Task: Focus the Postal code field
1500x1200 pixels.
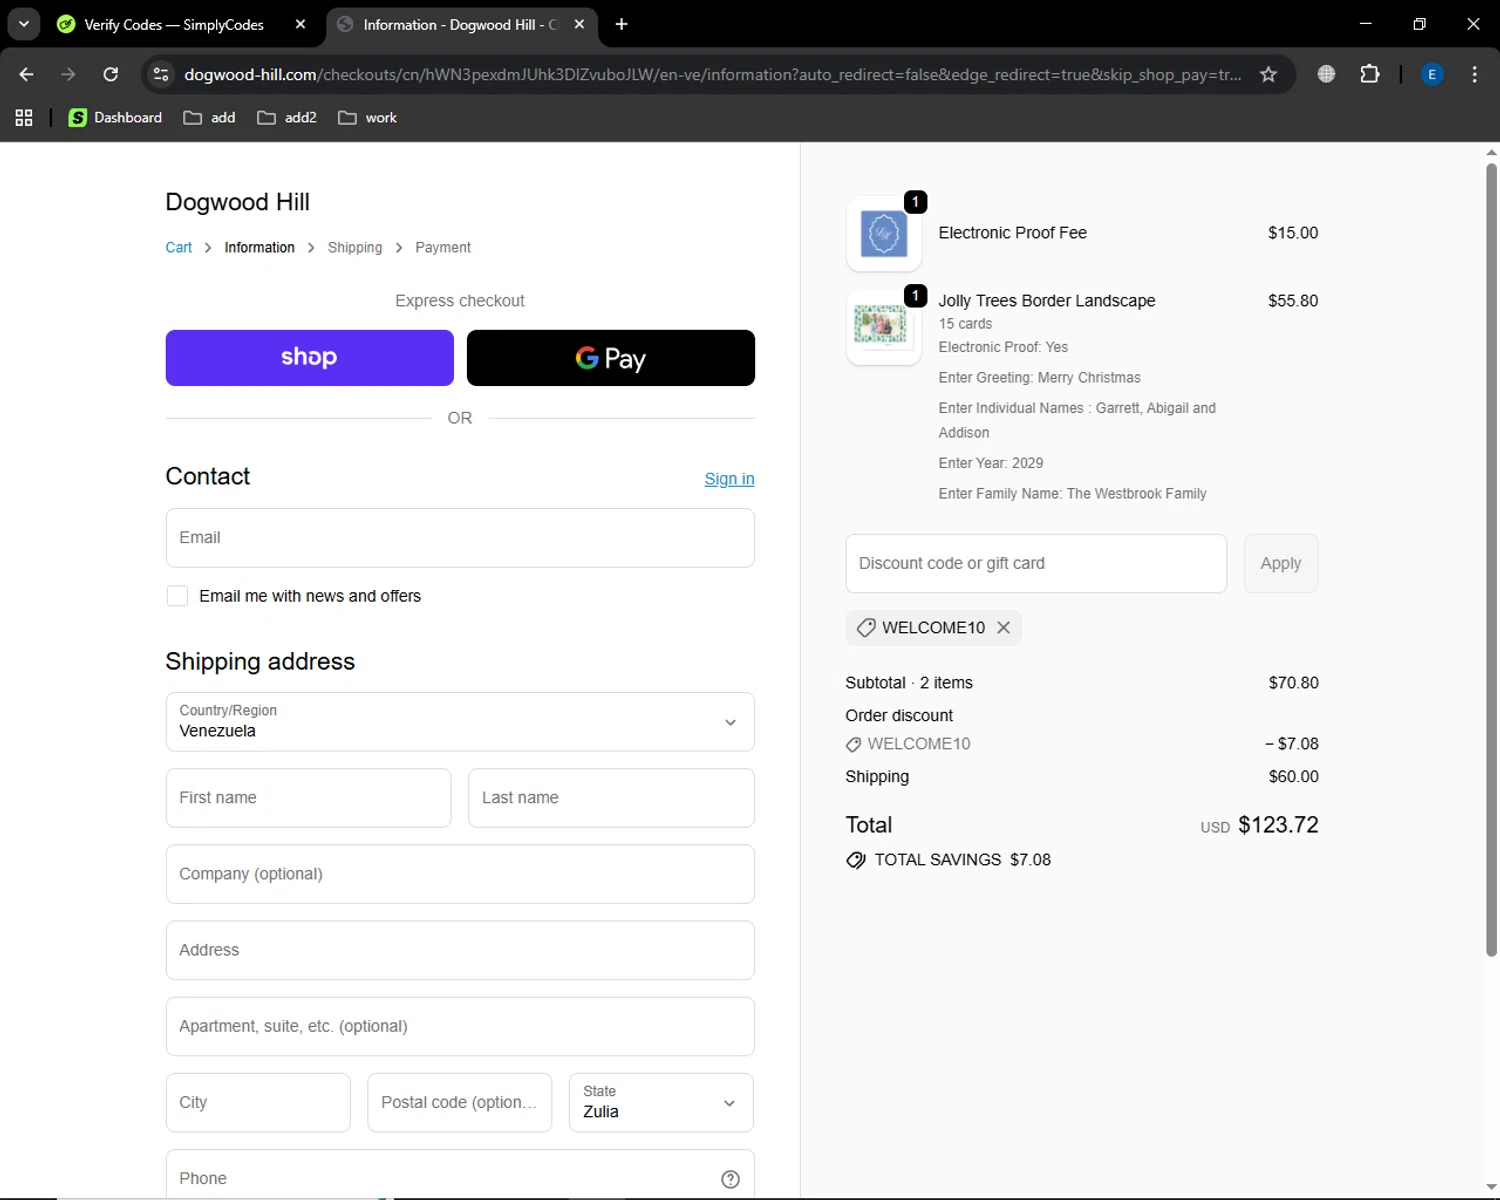Action: pos(459,1103)
